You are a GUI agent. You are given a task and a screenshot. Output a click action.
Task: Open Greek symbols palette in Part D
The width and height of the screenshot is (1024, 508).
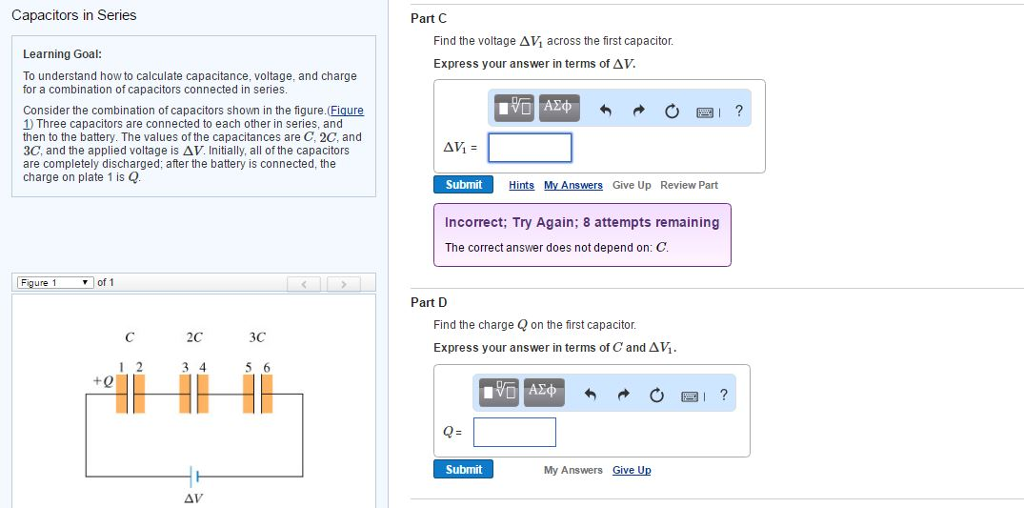tap(543, 392)
